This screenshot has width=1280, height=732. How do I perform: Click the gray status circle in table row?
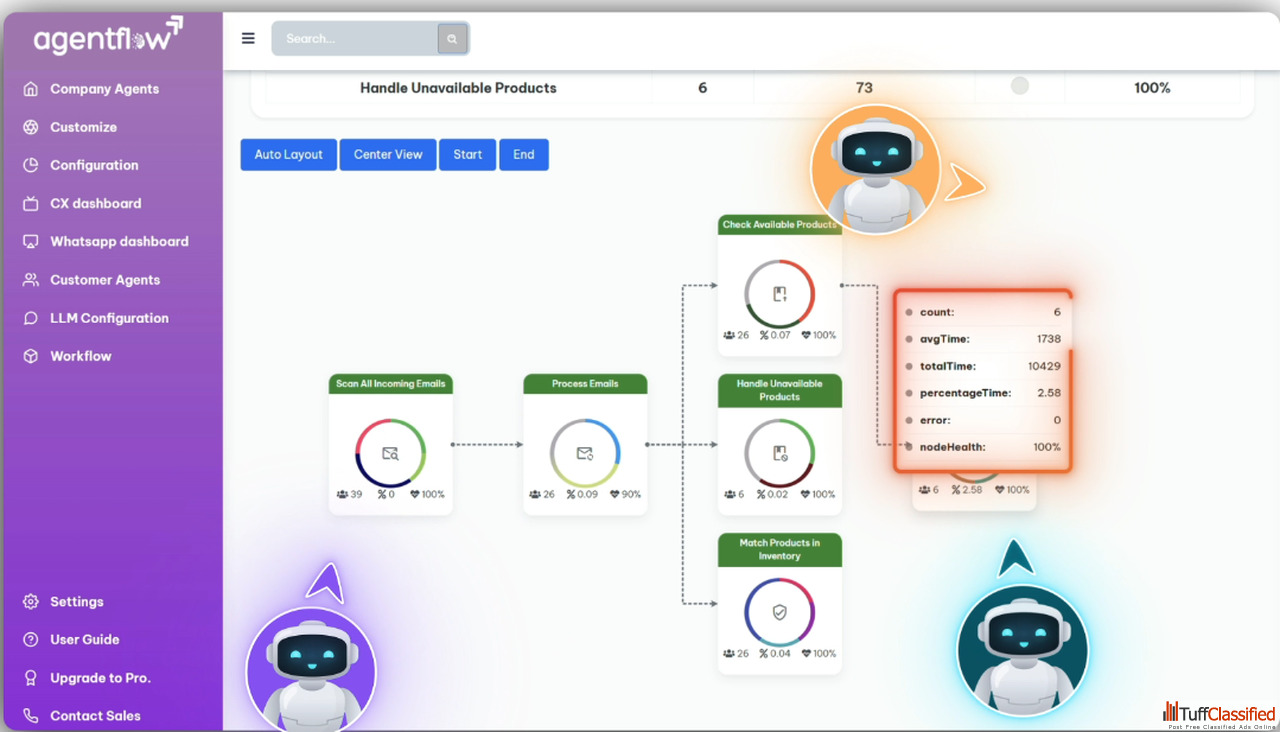1019,87
